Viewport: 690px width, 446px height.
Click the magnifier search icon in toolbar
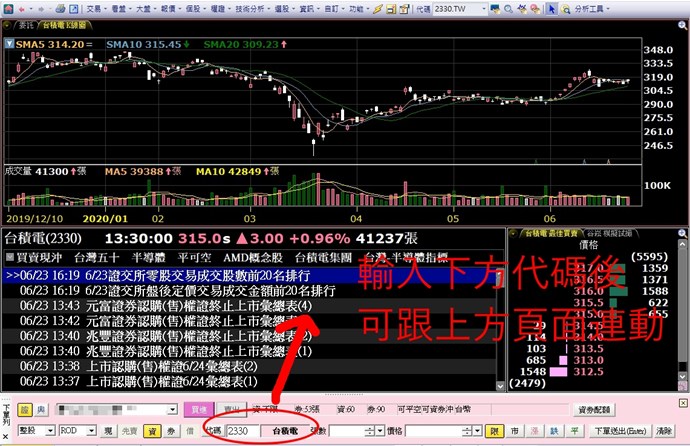point(508,9)
